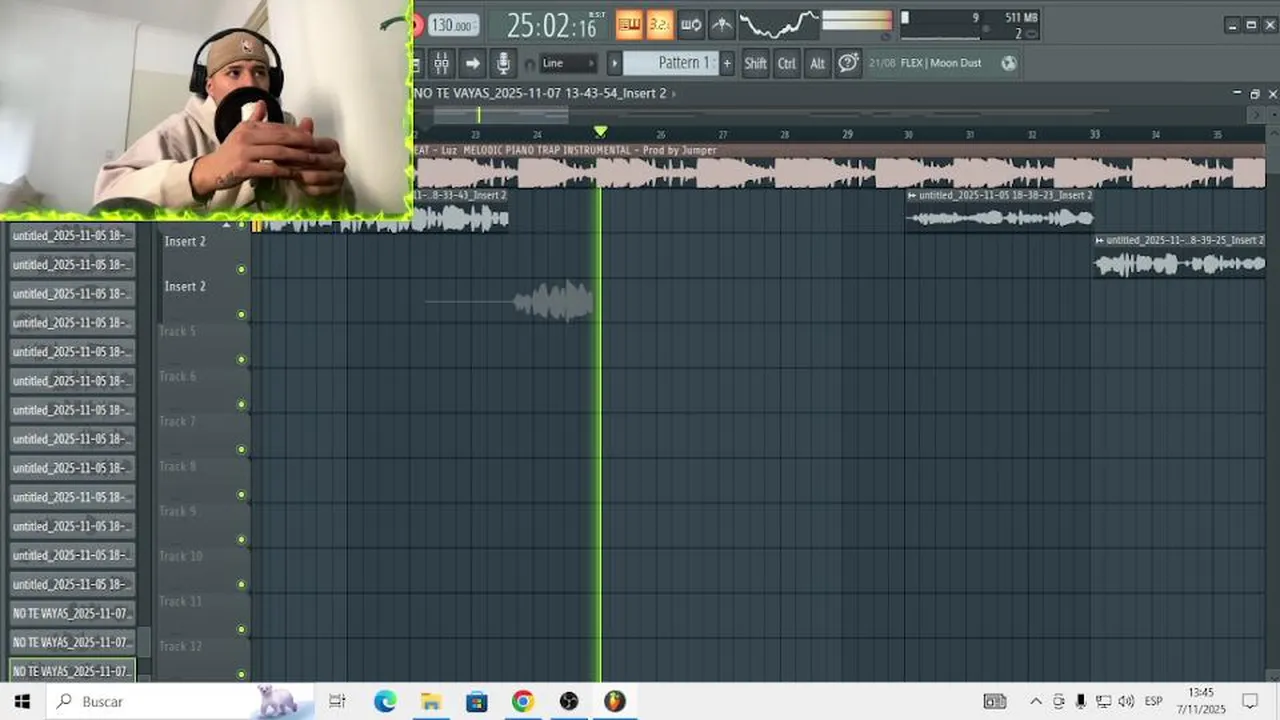Toggle the 3.2 countdown before recording icon
Viewport: 1280px width, 720px height.
tap(659, 24)
